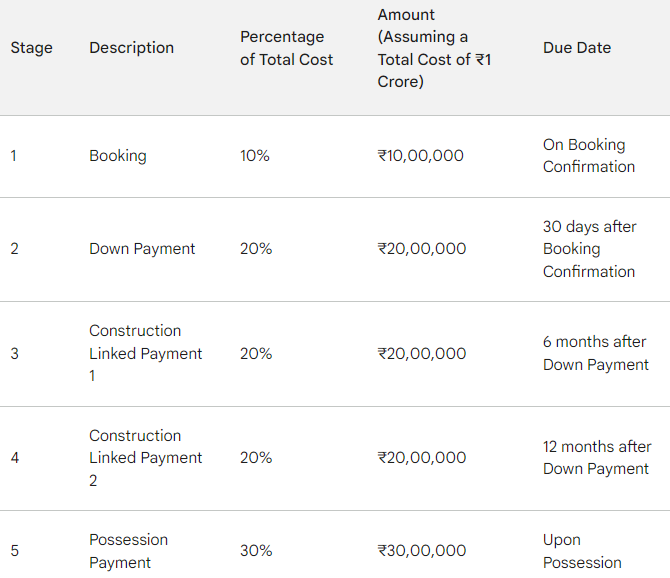Click the ₹20,00,000 amount for stage 2
Screen dimensions: 670x578
[x=422, y=249]
